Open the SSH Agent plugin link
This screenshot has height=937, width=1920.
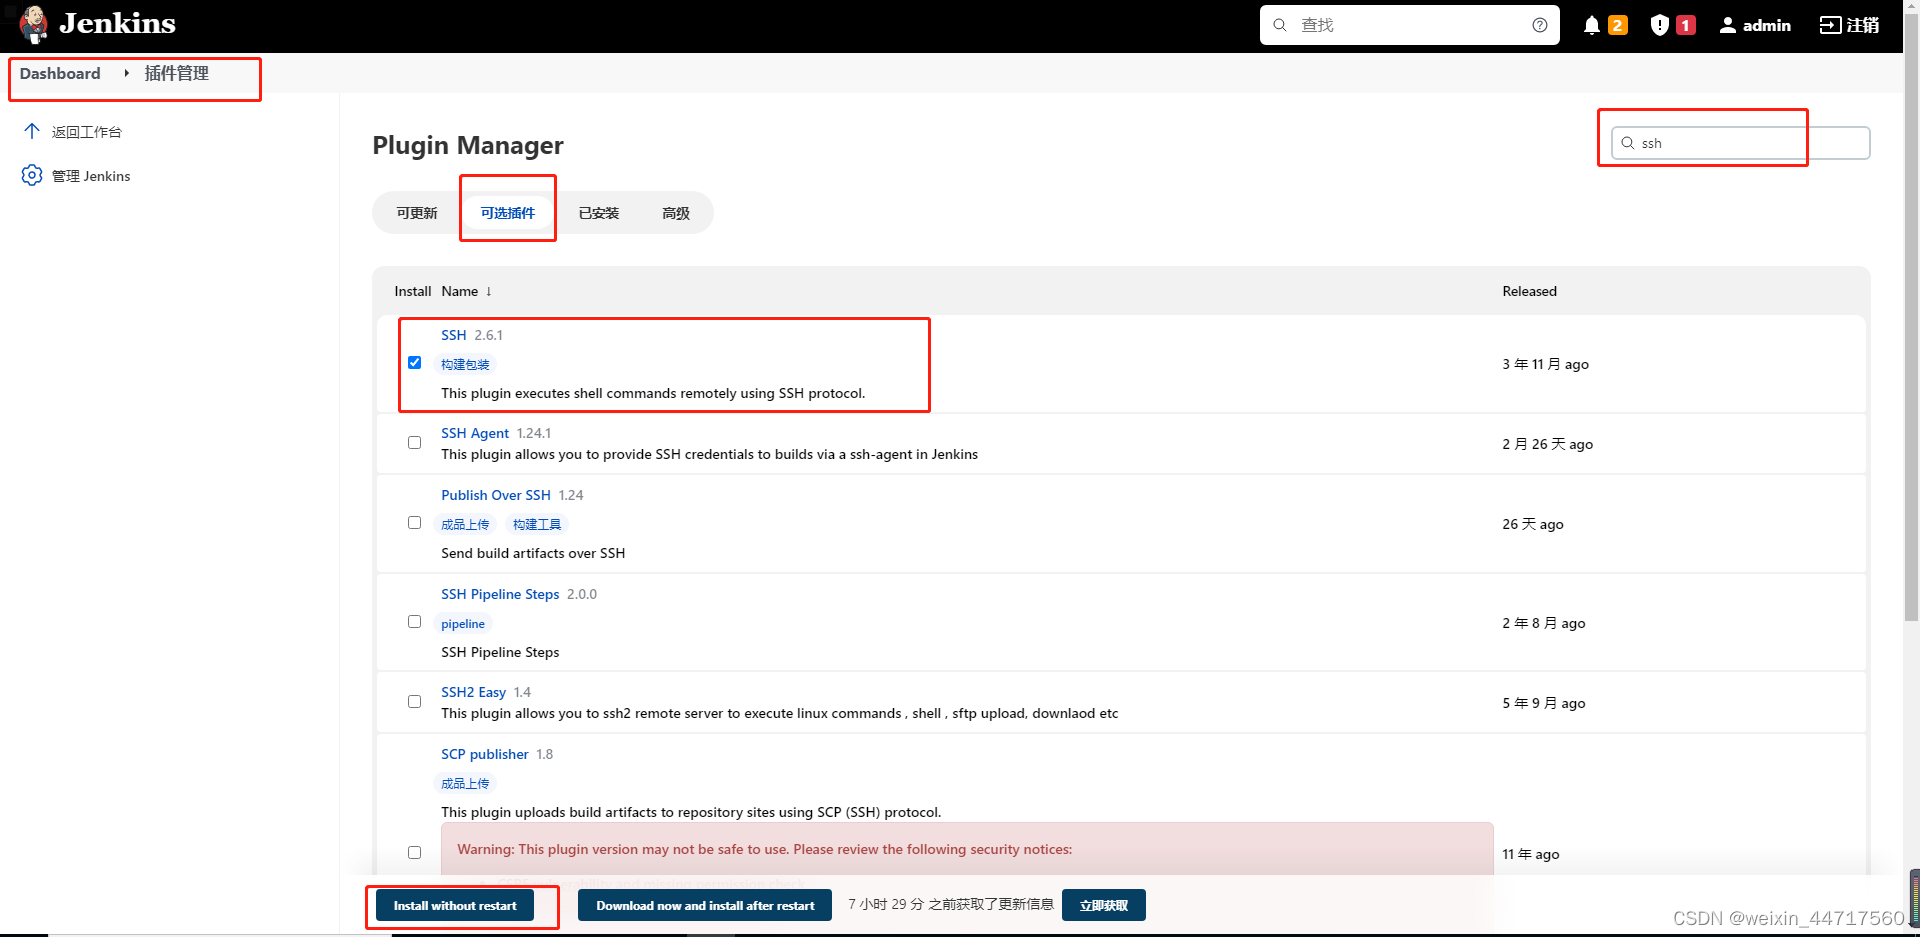(475, 433)
